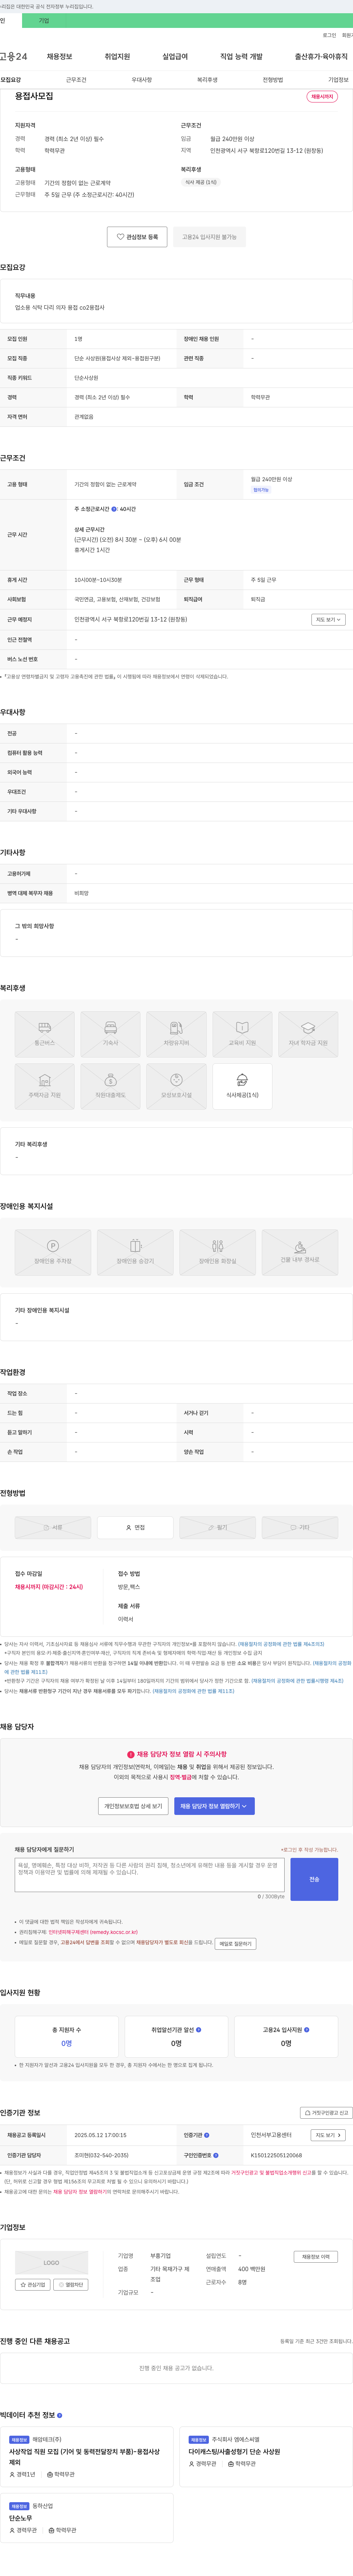Screen dimensions: 353x2576
Task: Open 채용정보 이력 button
Action: 316,2257
